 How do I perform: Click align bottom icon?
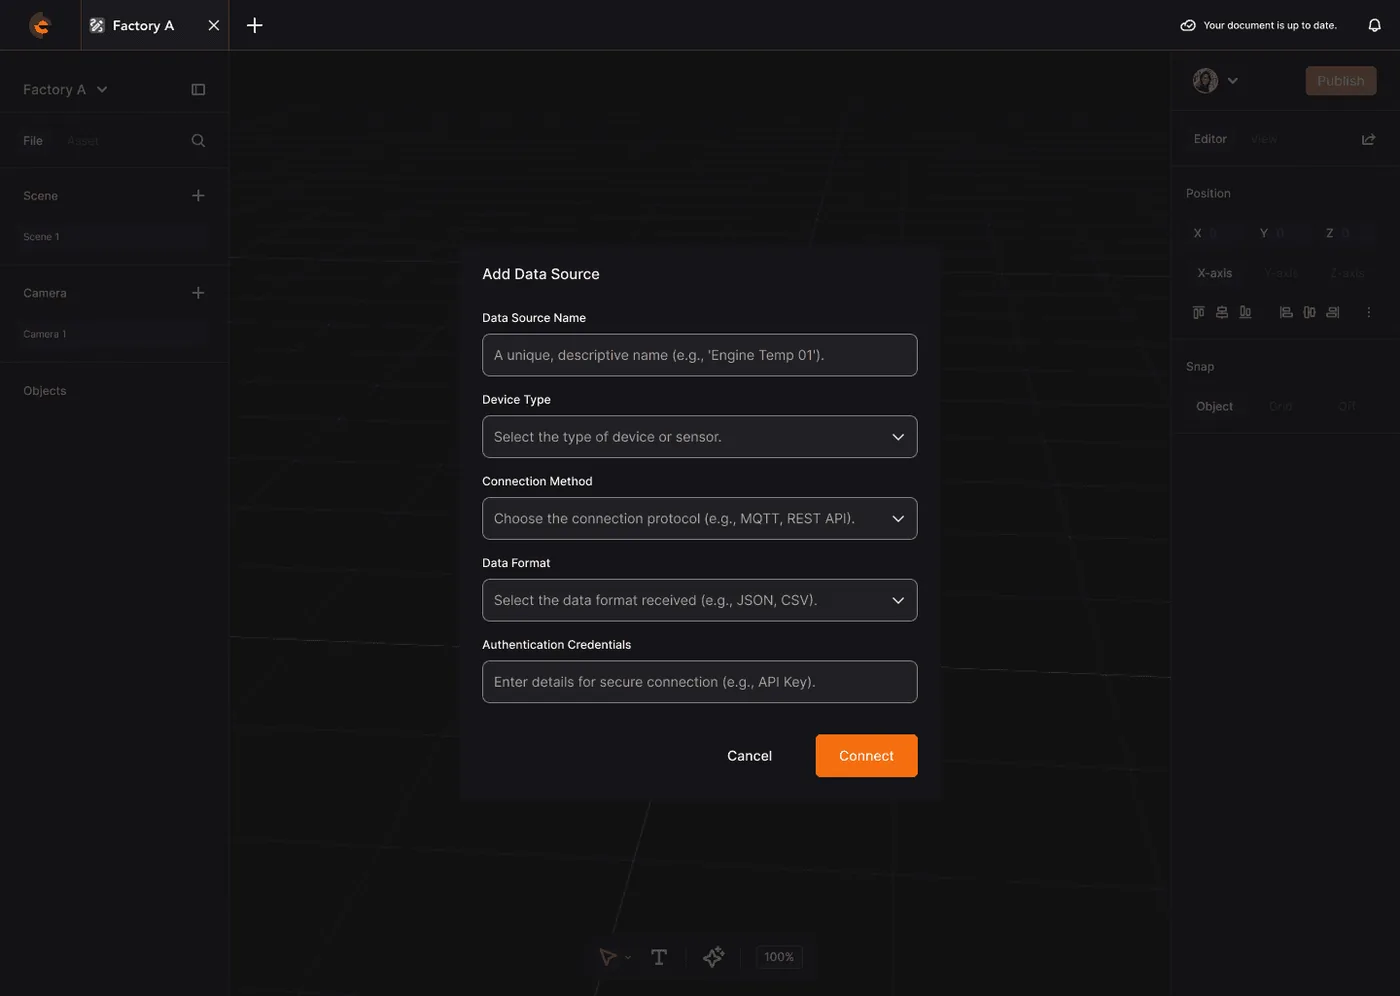pyautogui.click(x=1245, y=313)
